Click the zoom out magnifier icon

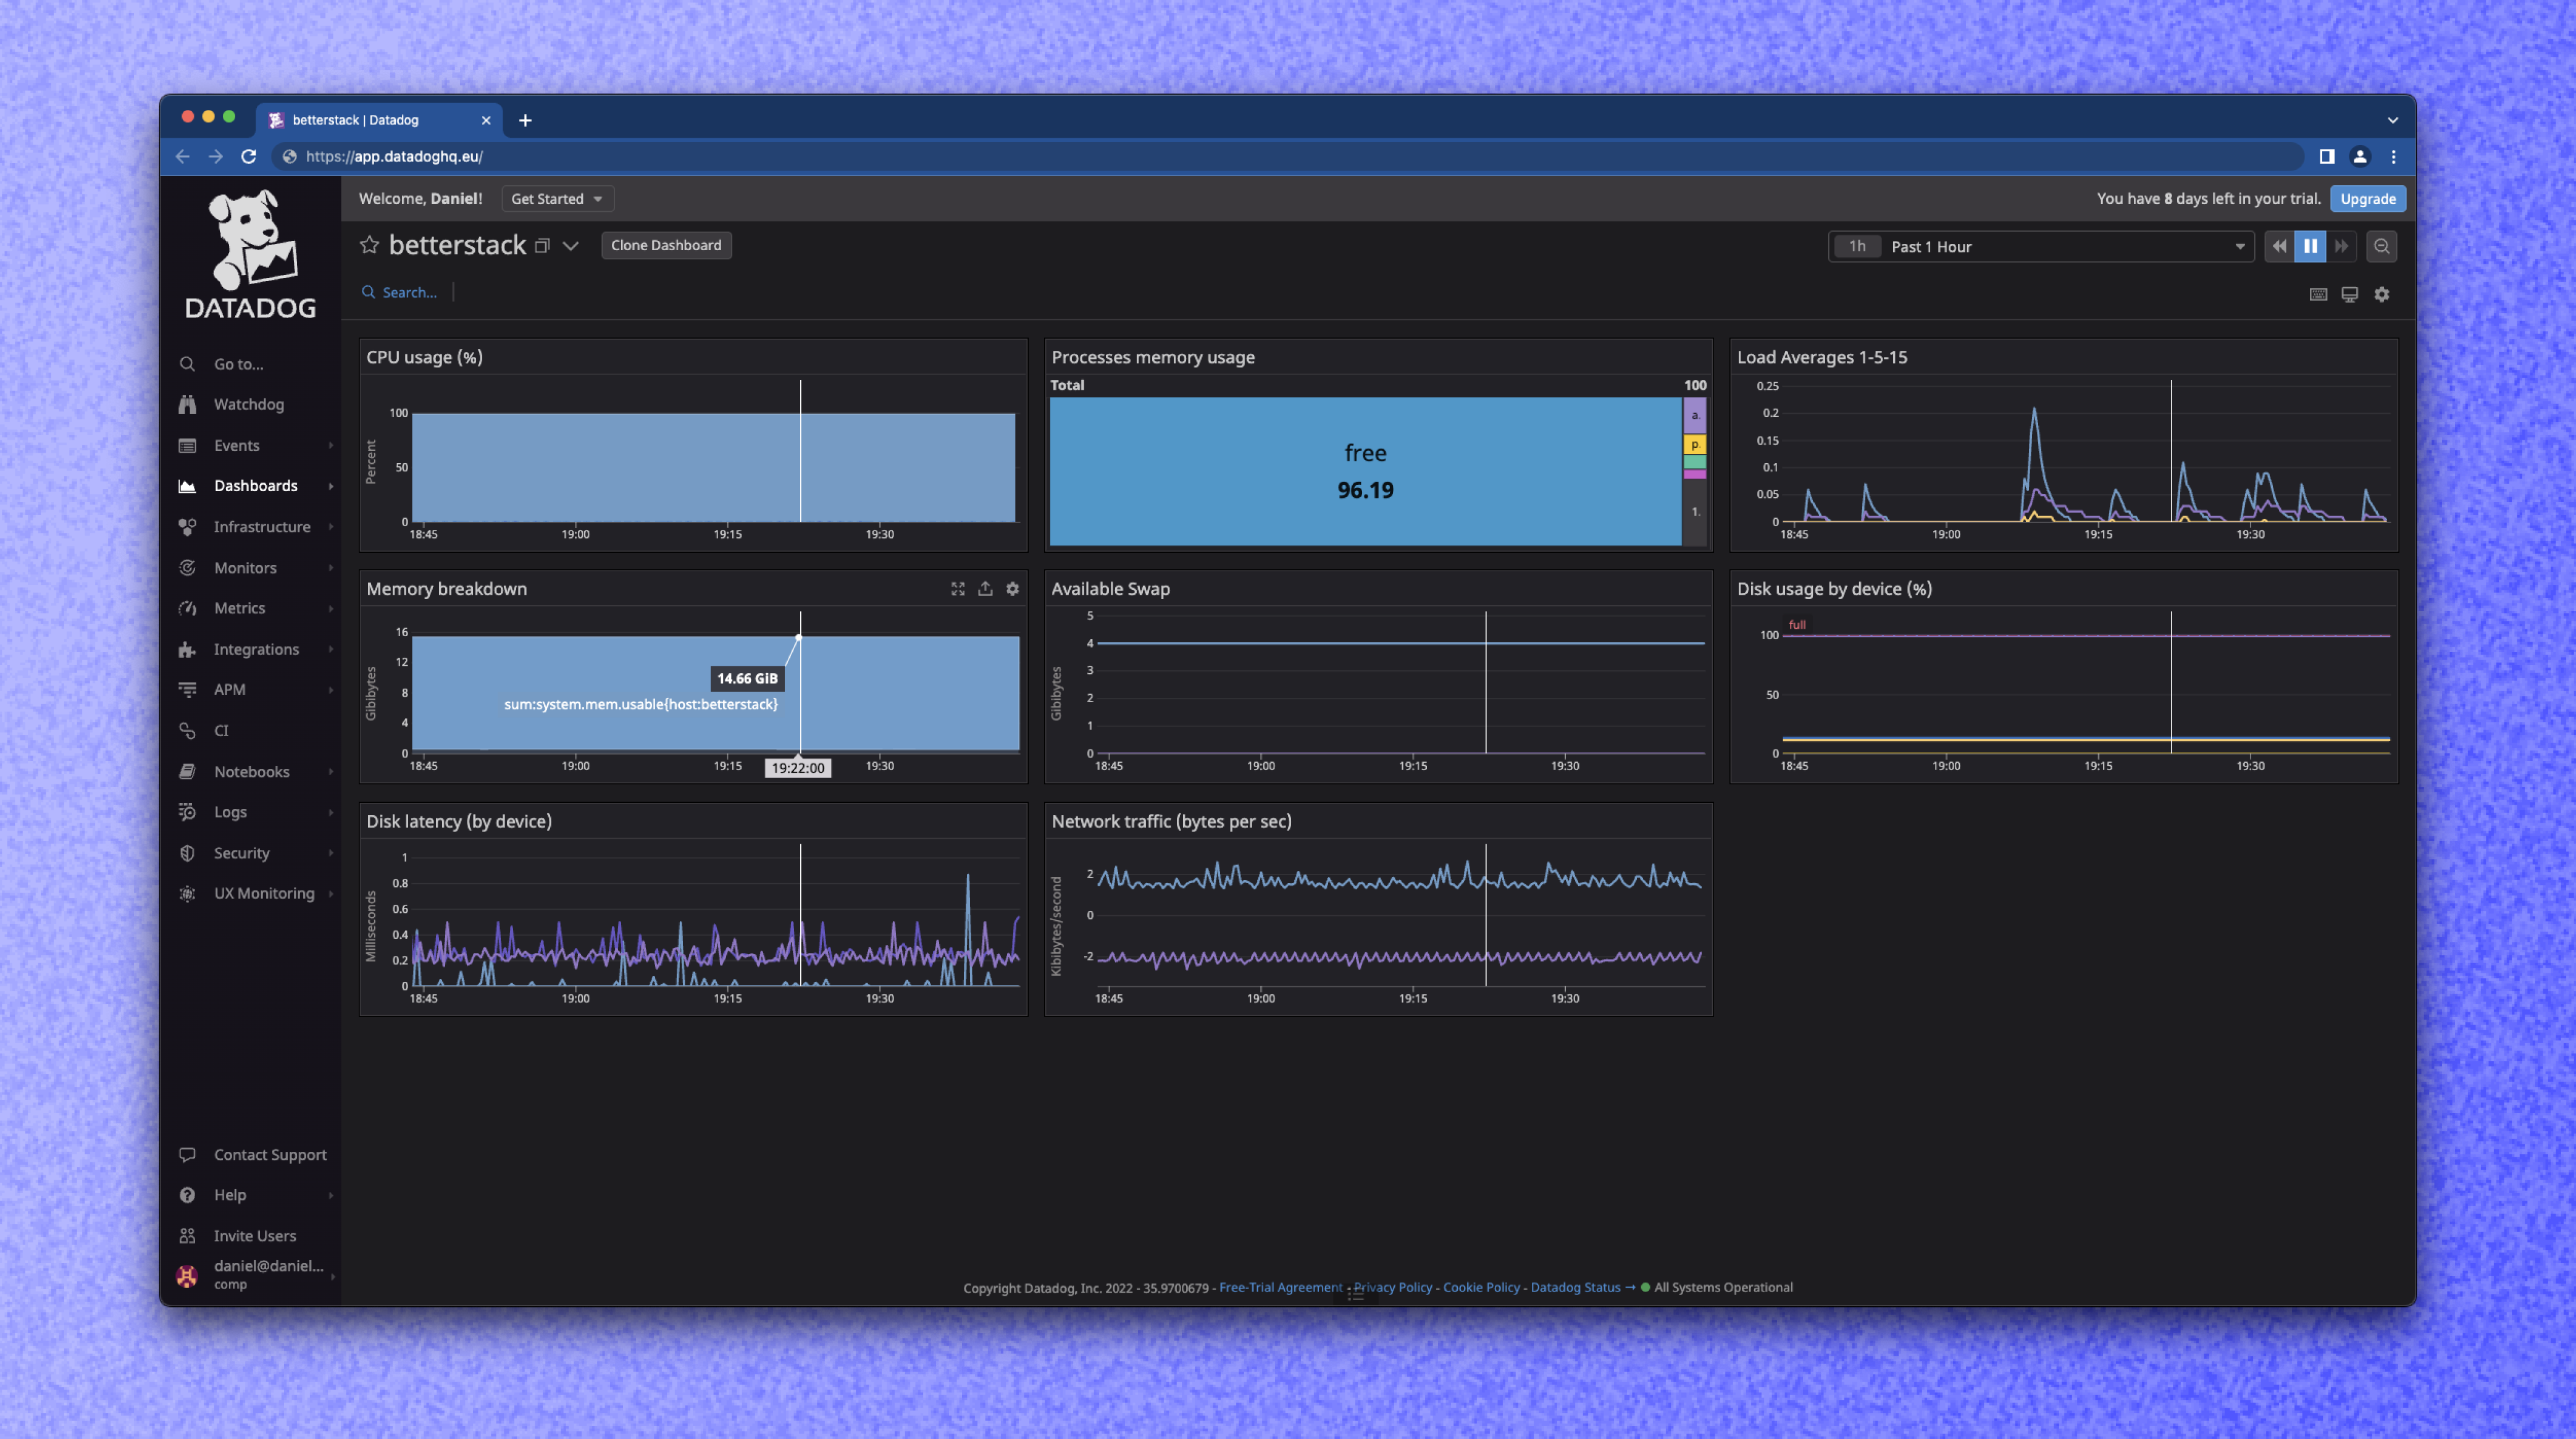(x=2382, y=246)
